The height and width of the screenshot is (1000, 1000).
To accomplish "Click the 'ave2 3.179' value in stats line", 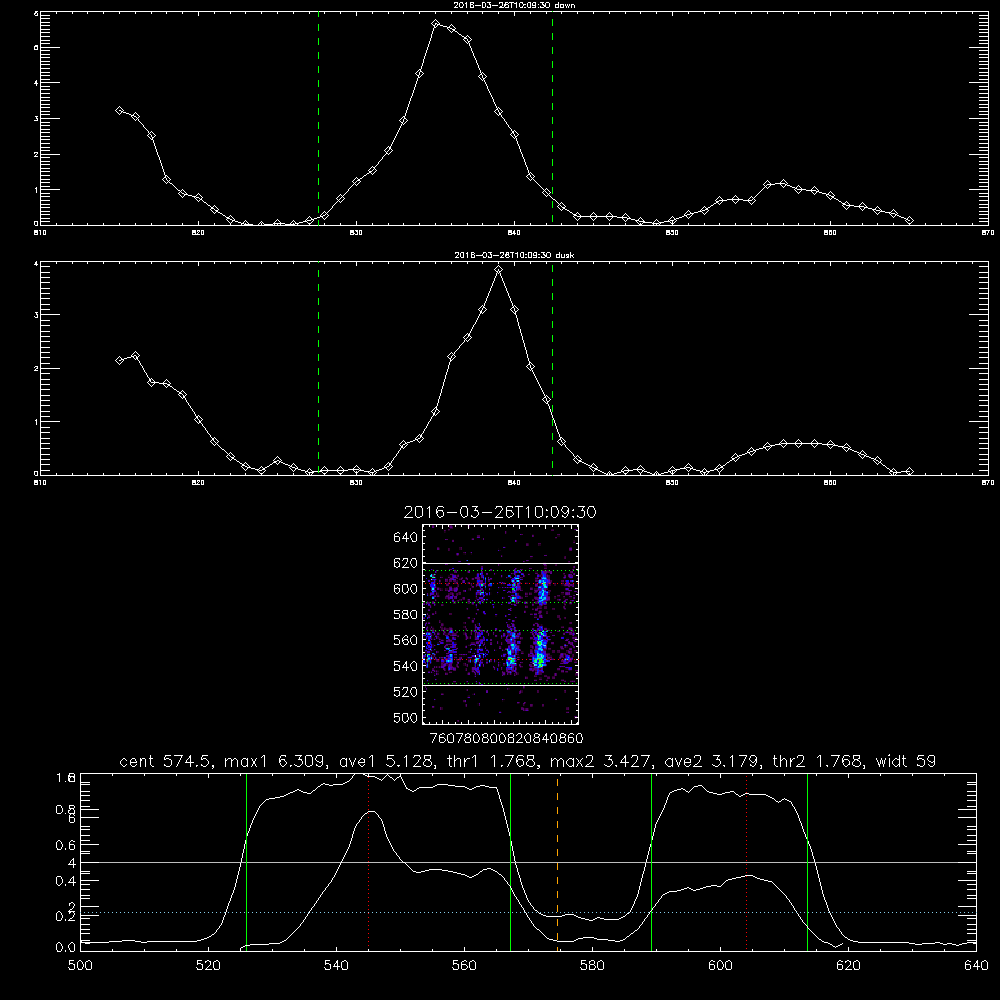I will pos(712,761).
